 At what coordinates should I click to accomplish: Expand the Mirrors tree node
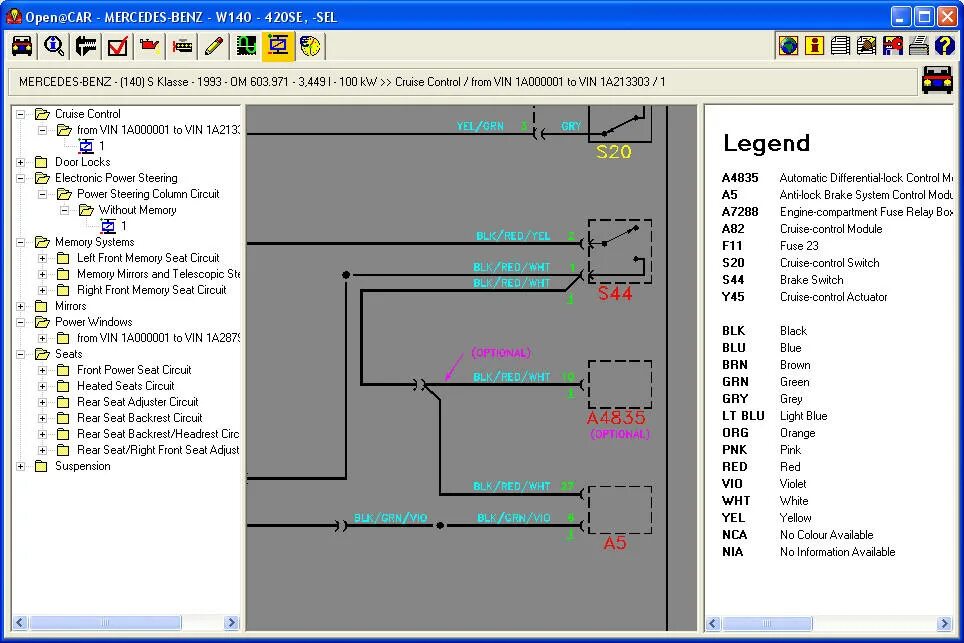(21, 306)
